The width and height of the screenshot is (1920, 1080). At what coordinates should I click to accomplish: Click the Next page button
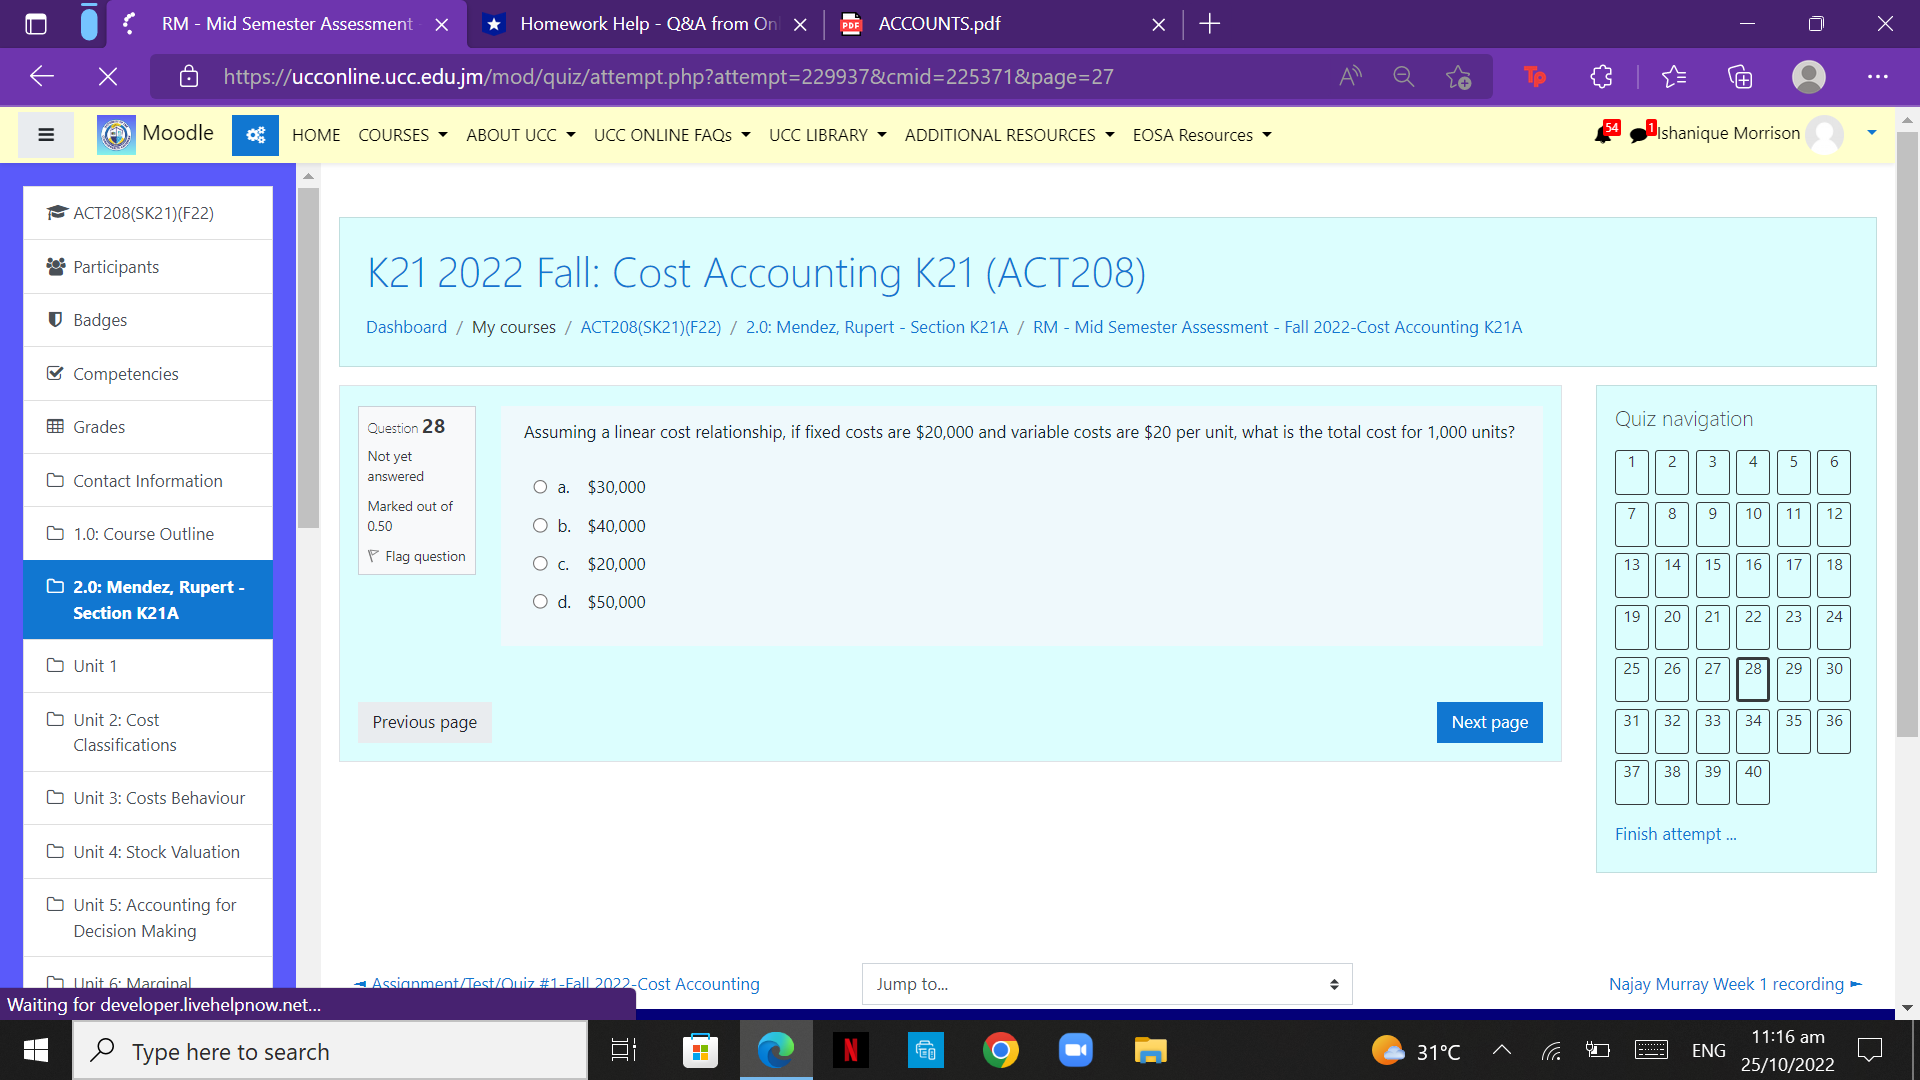point(1489,722)
